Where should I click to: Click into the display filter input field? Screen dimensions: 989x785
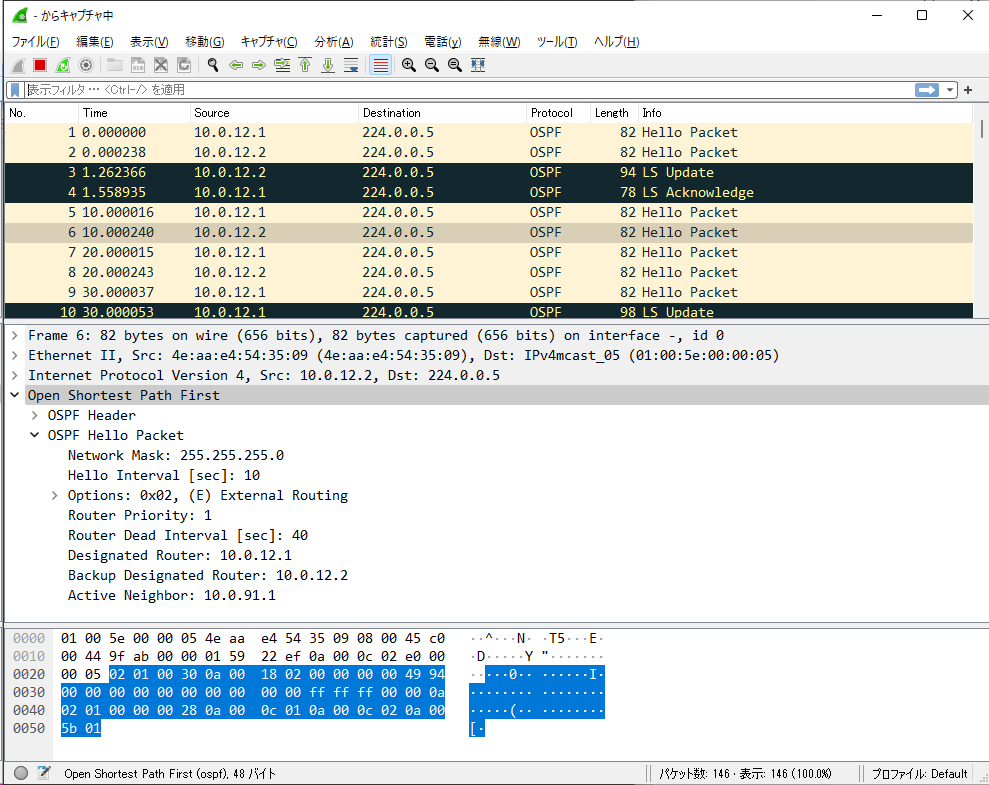(469, 90)
